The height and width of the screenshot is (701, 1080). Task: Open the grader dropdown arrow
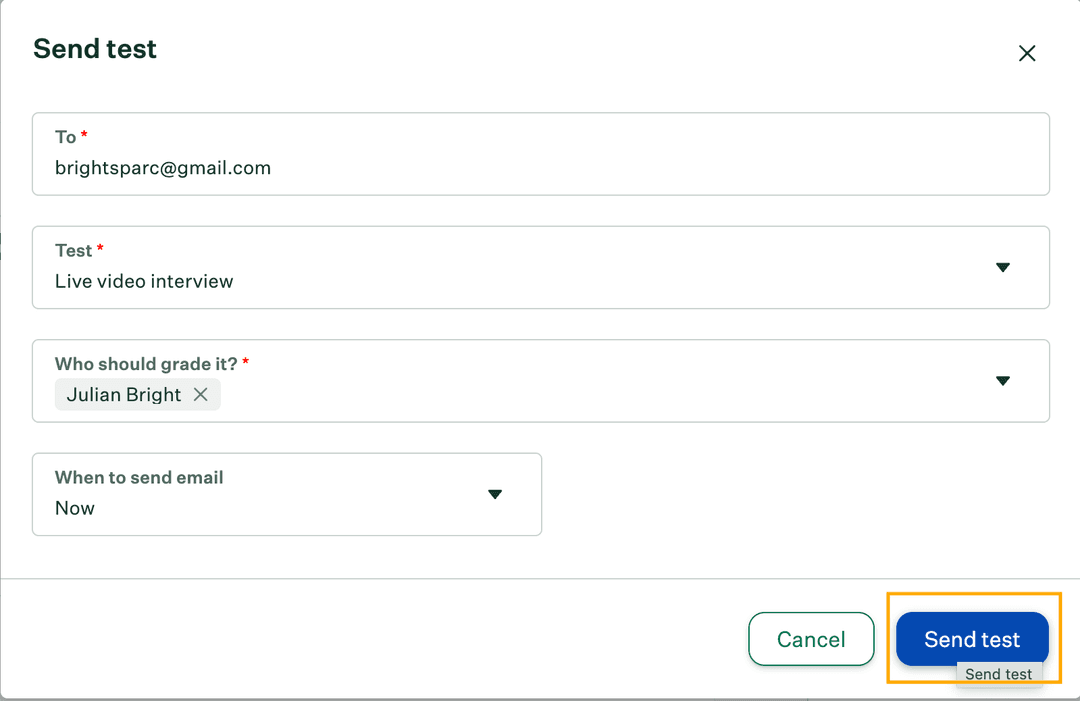(x=1003, y=381)
